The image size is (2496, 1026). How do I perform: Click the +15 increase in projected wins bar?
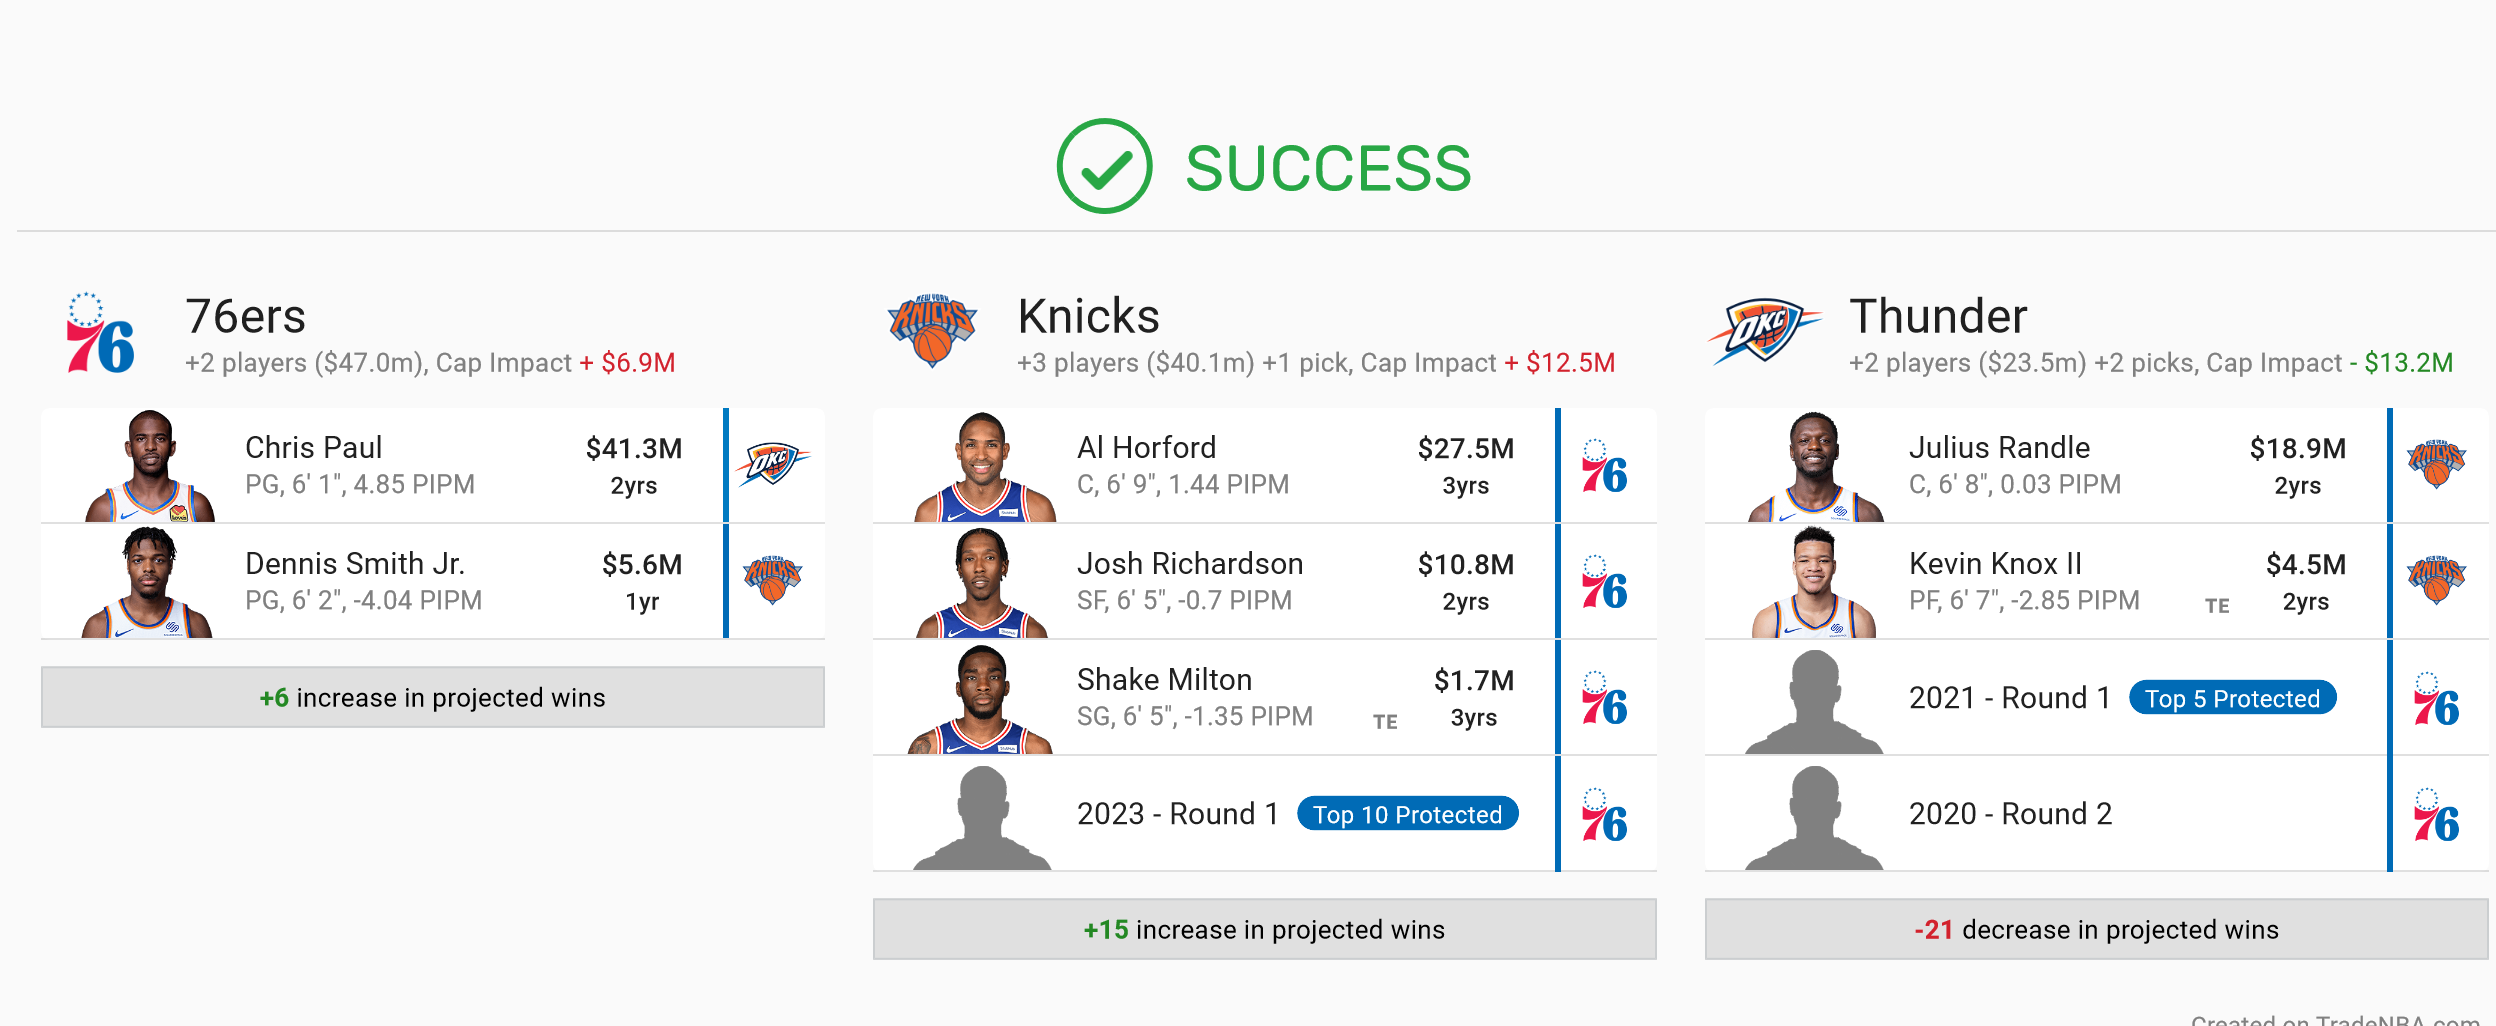point(1265,929)
